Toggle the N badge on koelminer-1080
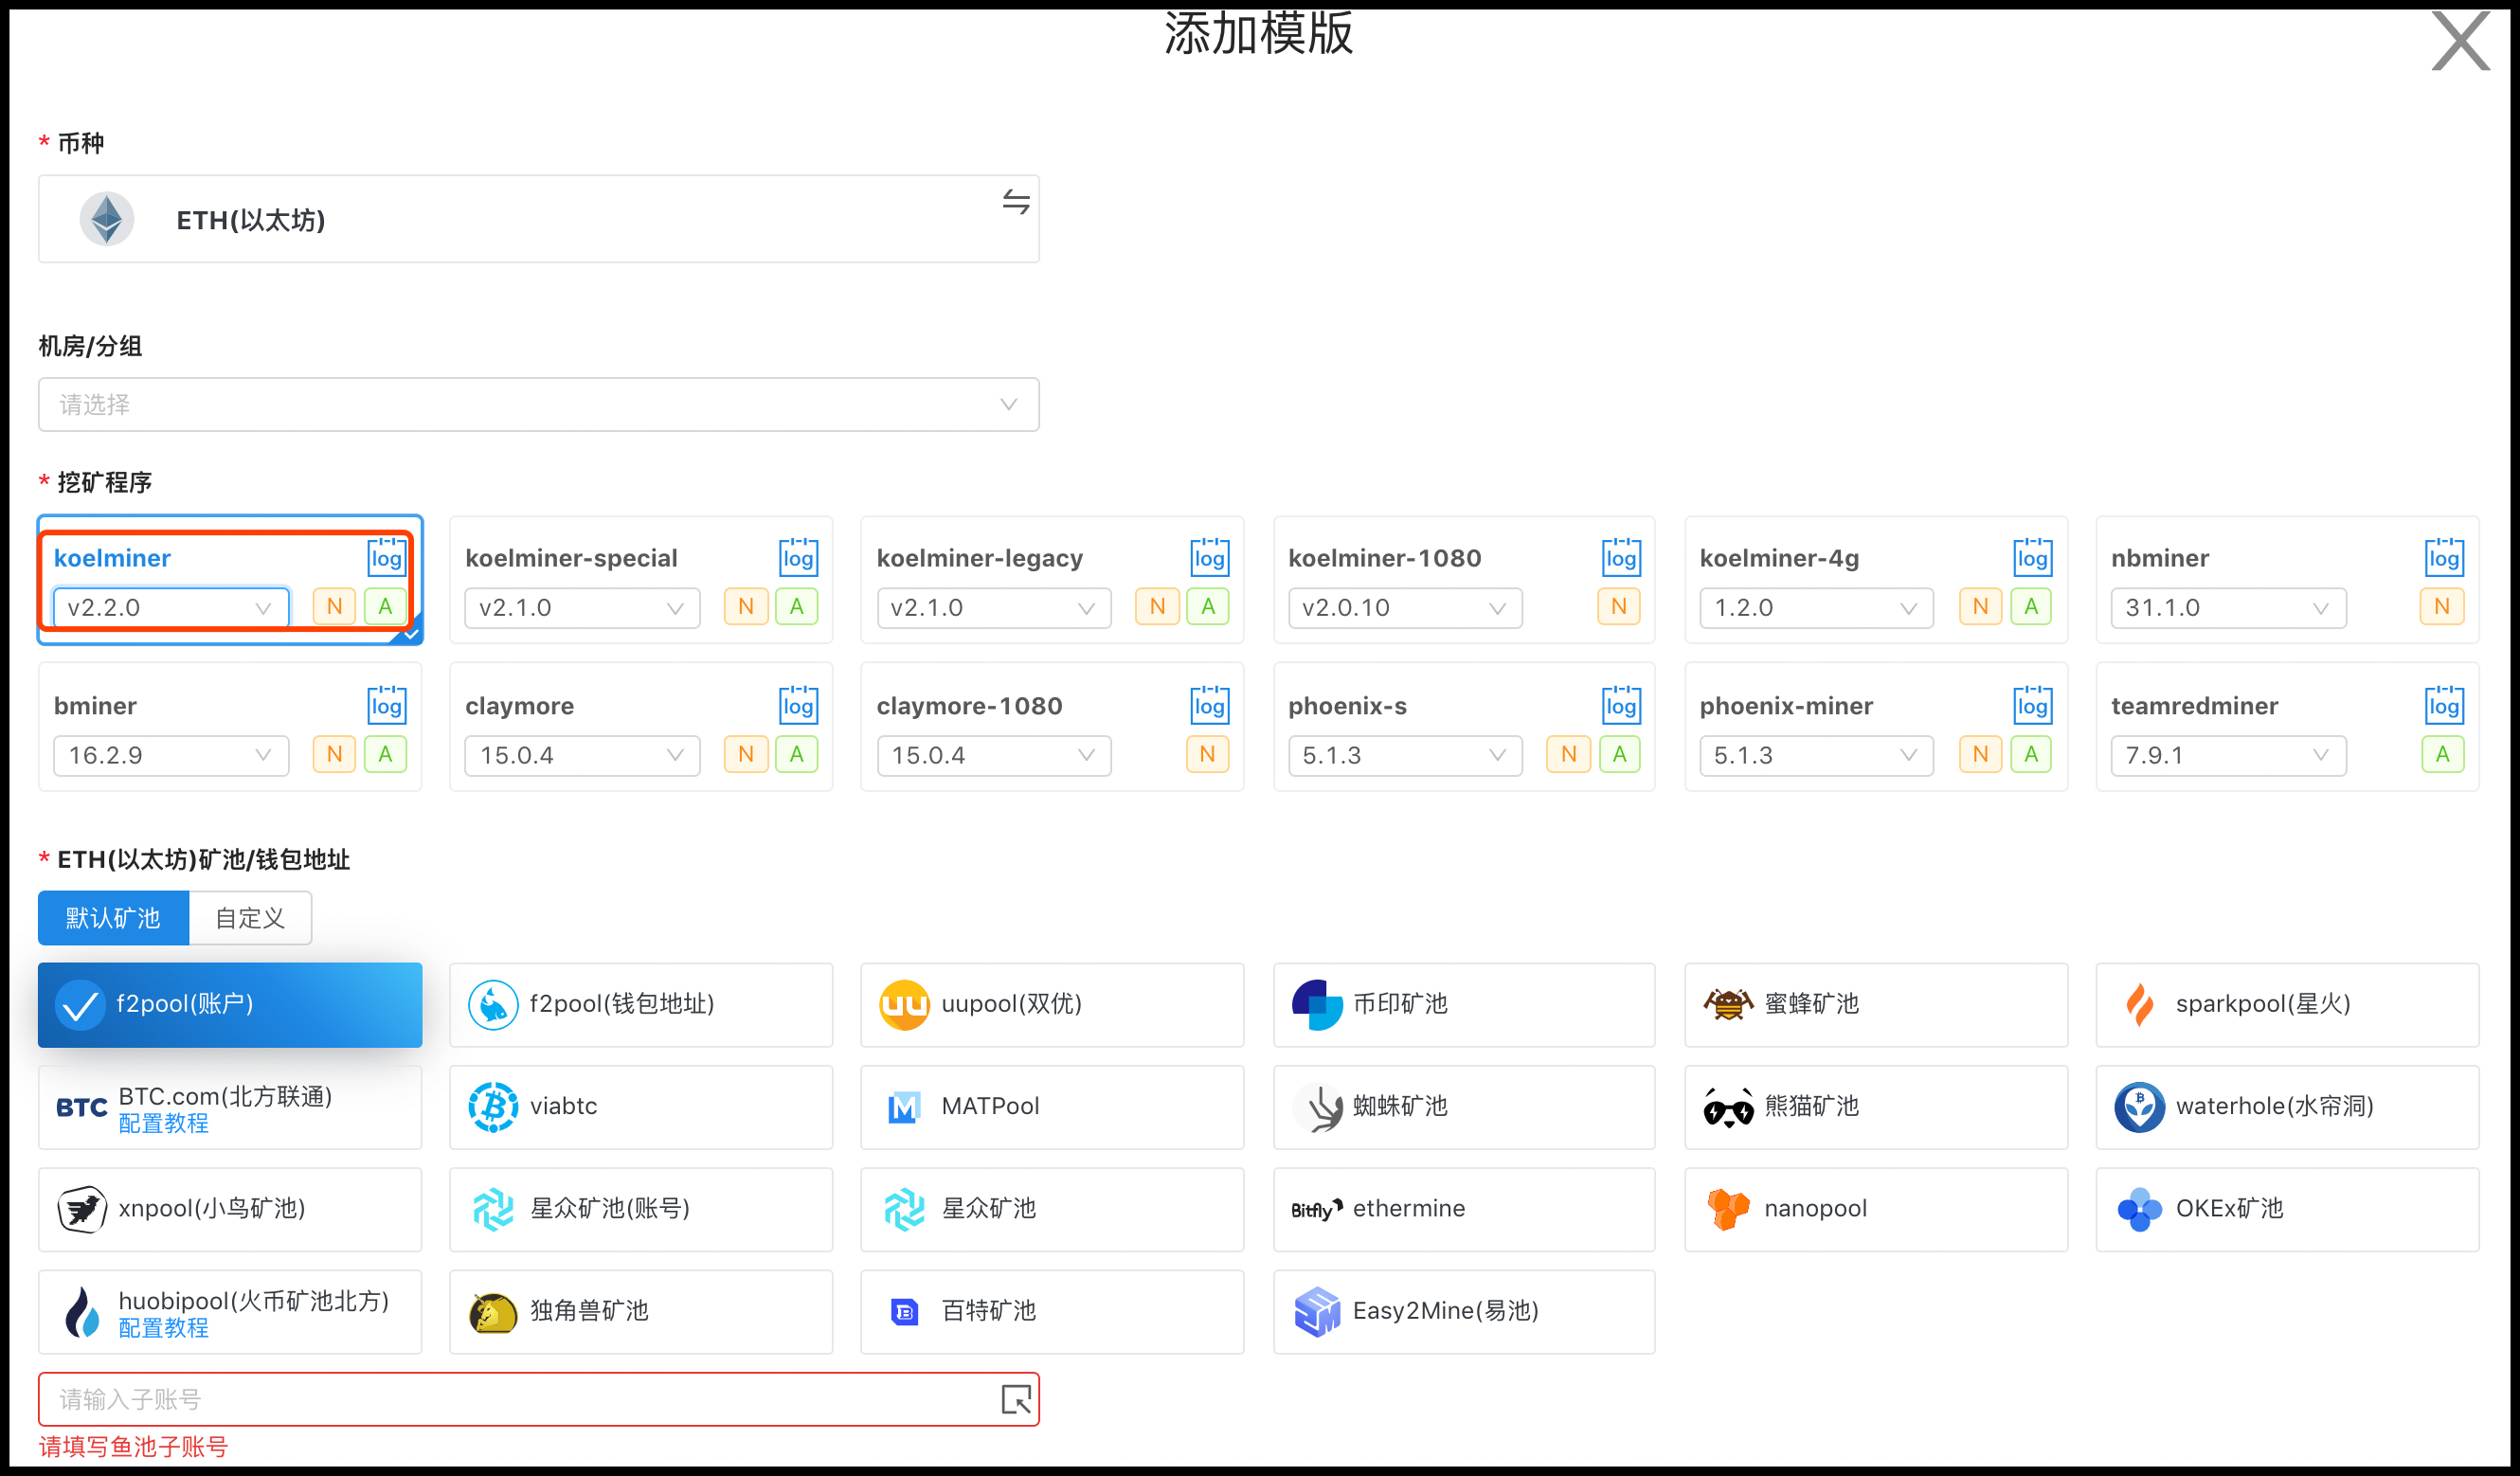The height and width of the screenshot is (1476, 2520). 1619,606
